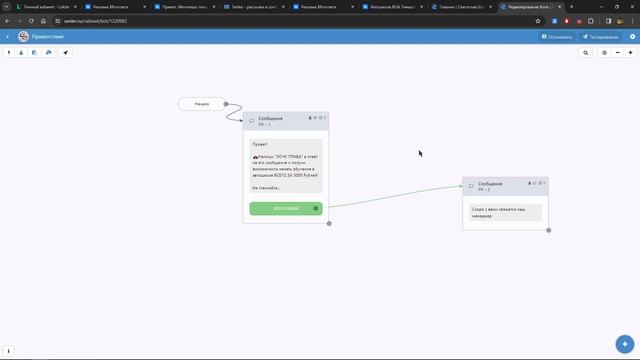Click the bottom output dot of message block 1
This screenshot has width=640, height=360.
(x=329, y=224)
